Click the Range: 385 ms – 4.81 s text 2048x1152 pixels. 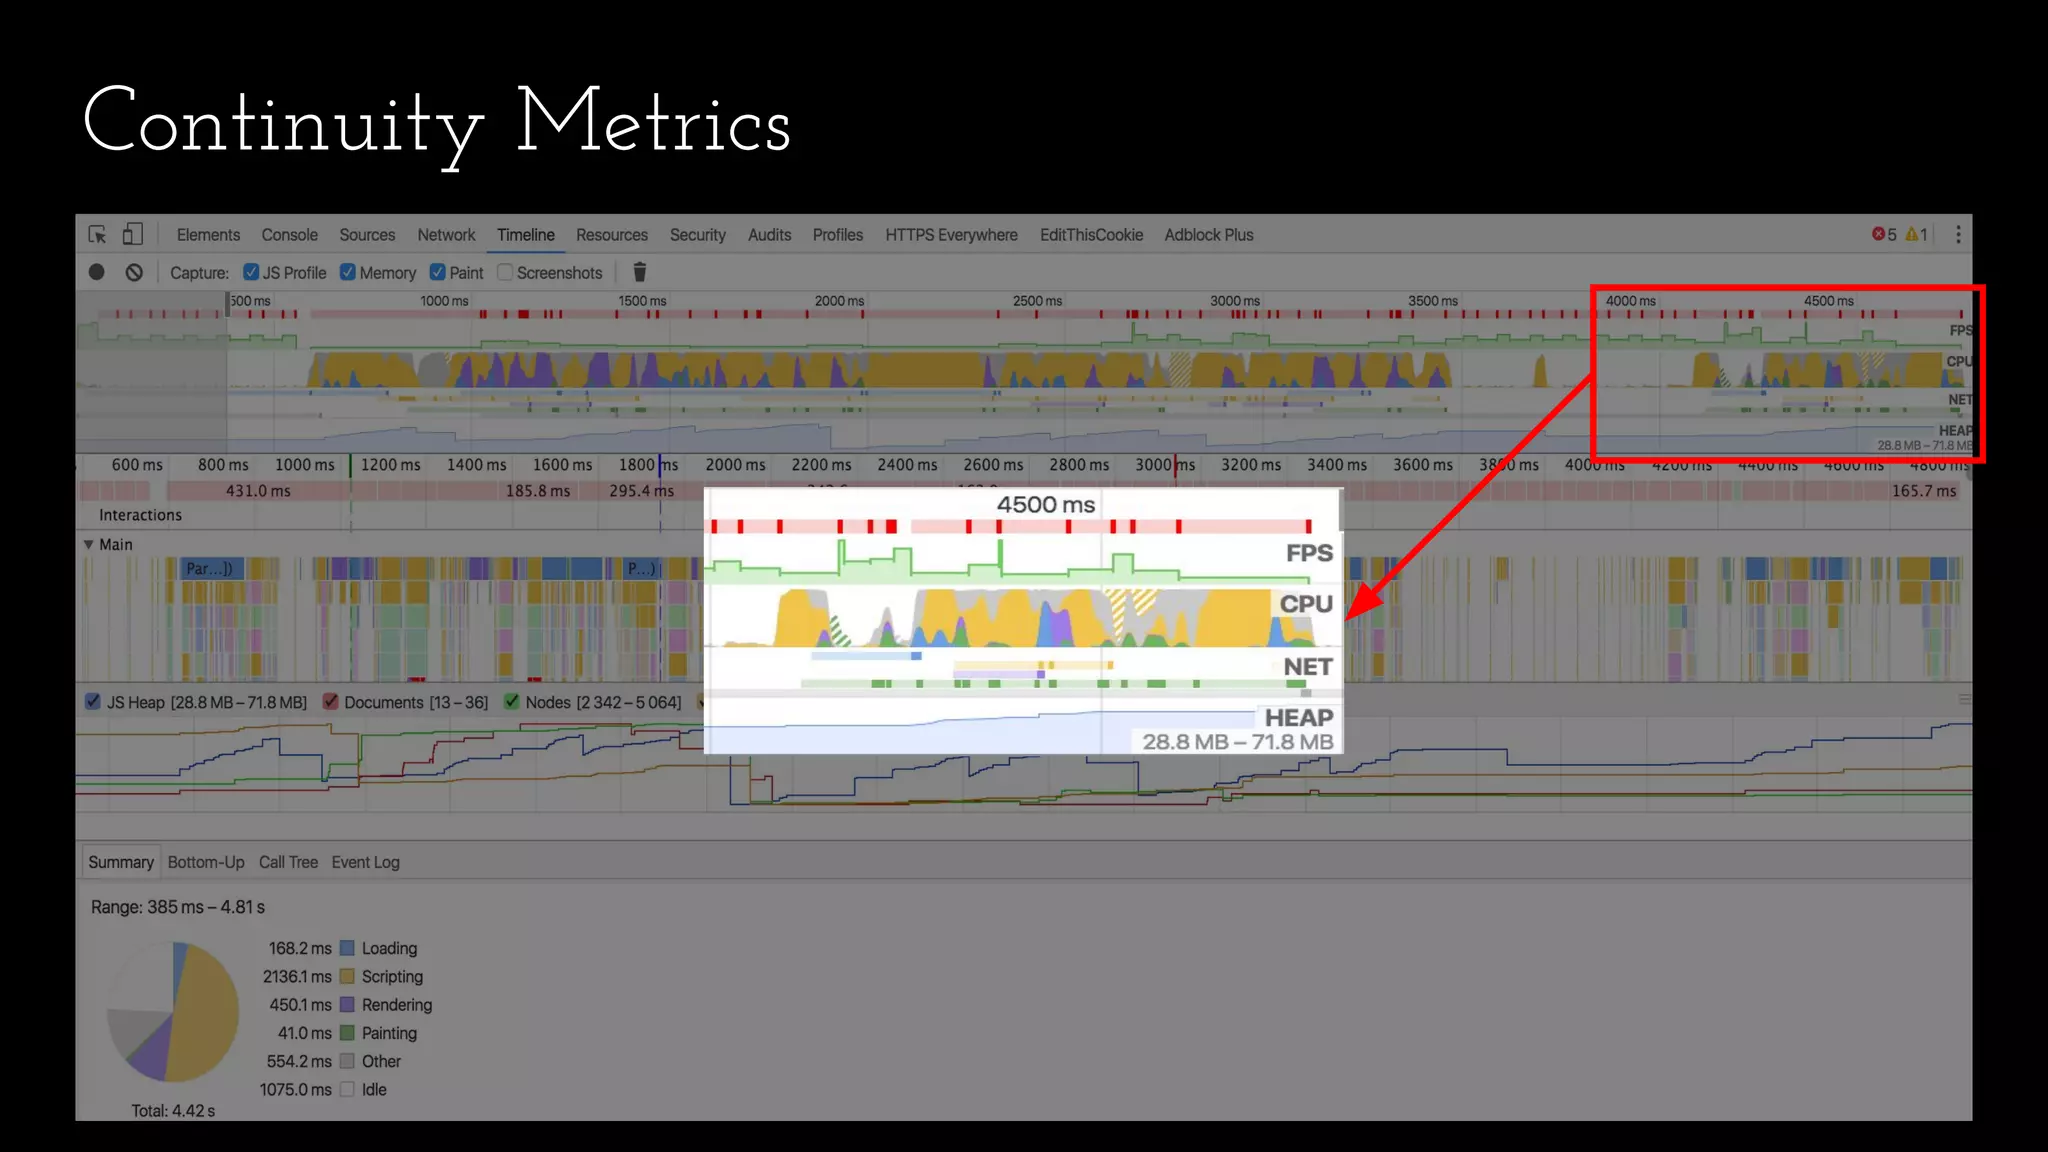coord(178,907)
